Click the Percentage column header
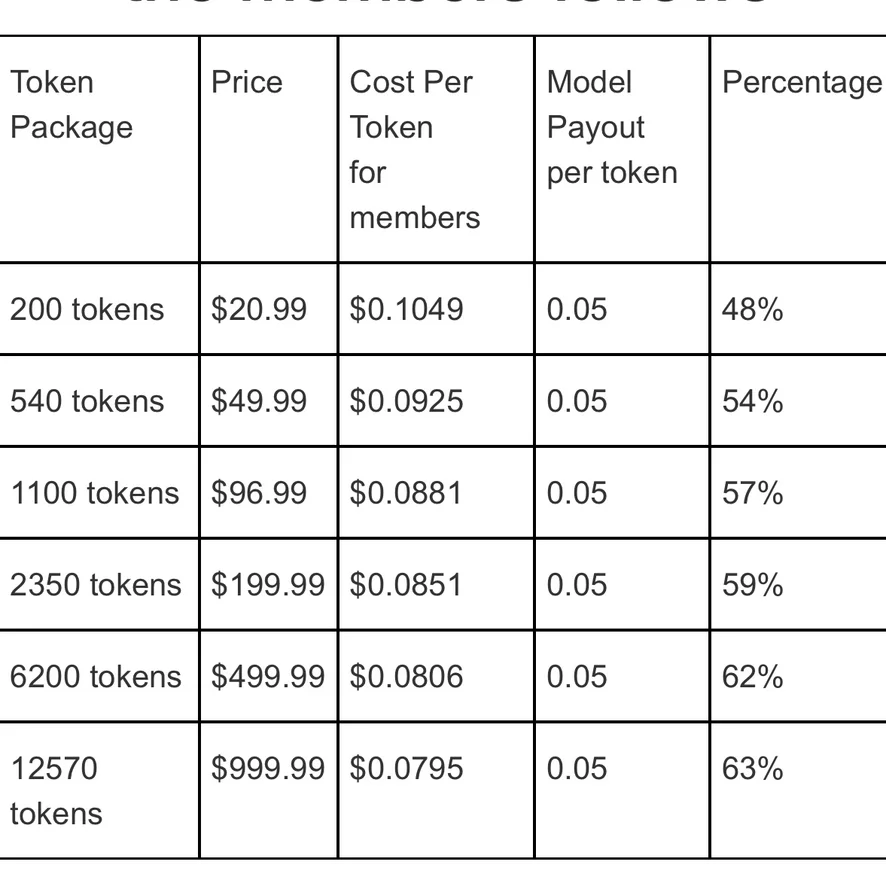The width and height of the screenshot is (886, 886). [801, 82]
